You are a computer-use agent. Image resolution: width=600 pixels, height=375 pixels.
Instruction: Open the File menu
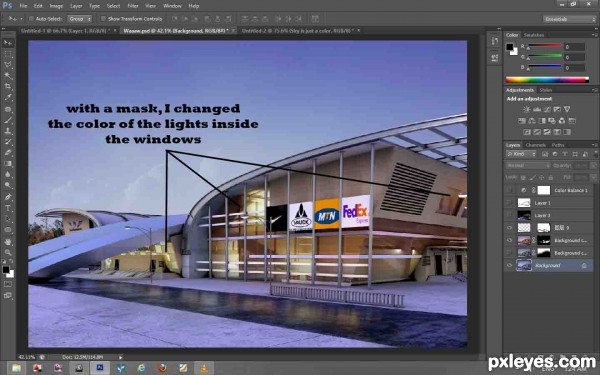click(23, 6)
